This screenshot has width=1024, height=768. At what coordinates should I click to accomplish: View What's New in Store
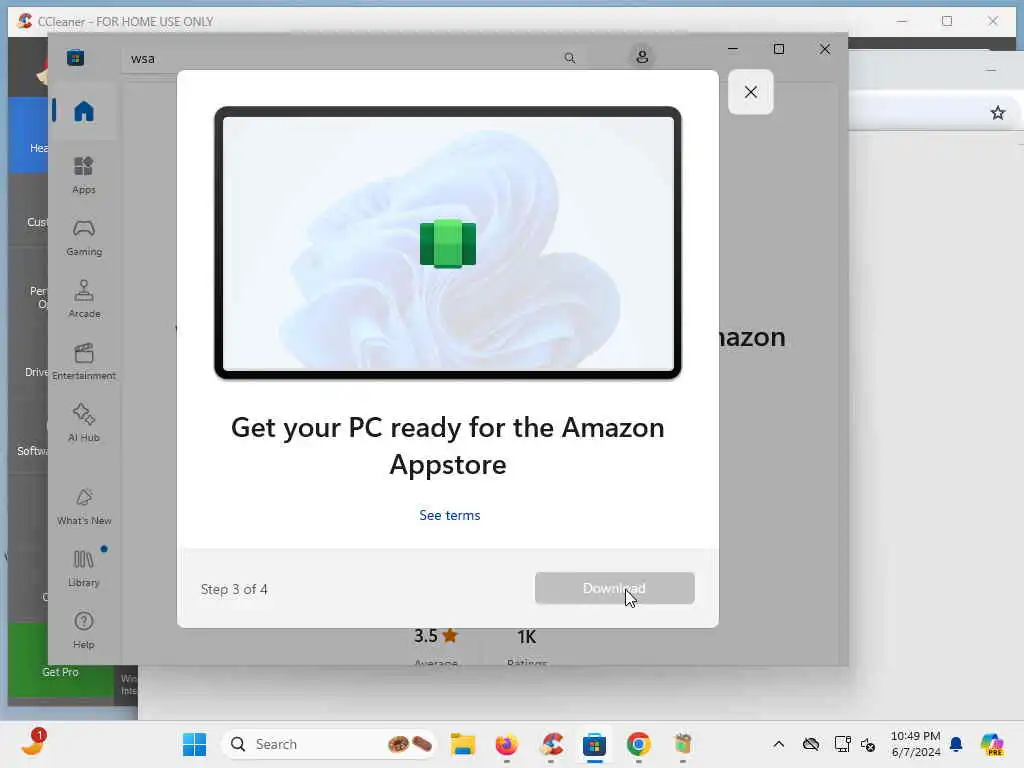pyautogui.click(x=84, y=506)
